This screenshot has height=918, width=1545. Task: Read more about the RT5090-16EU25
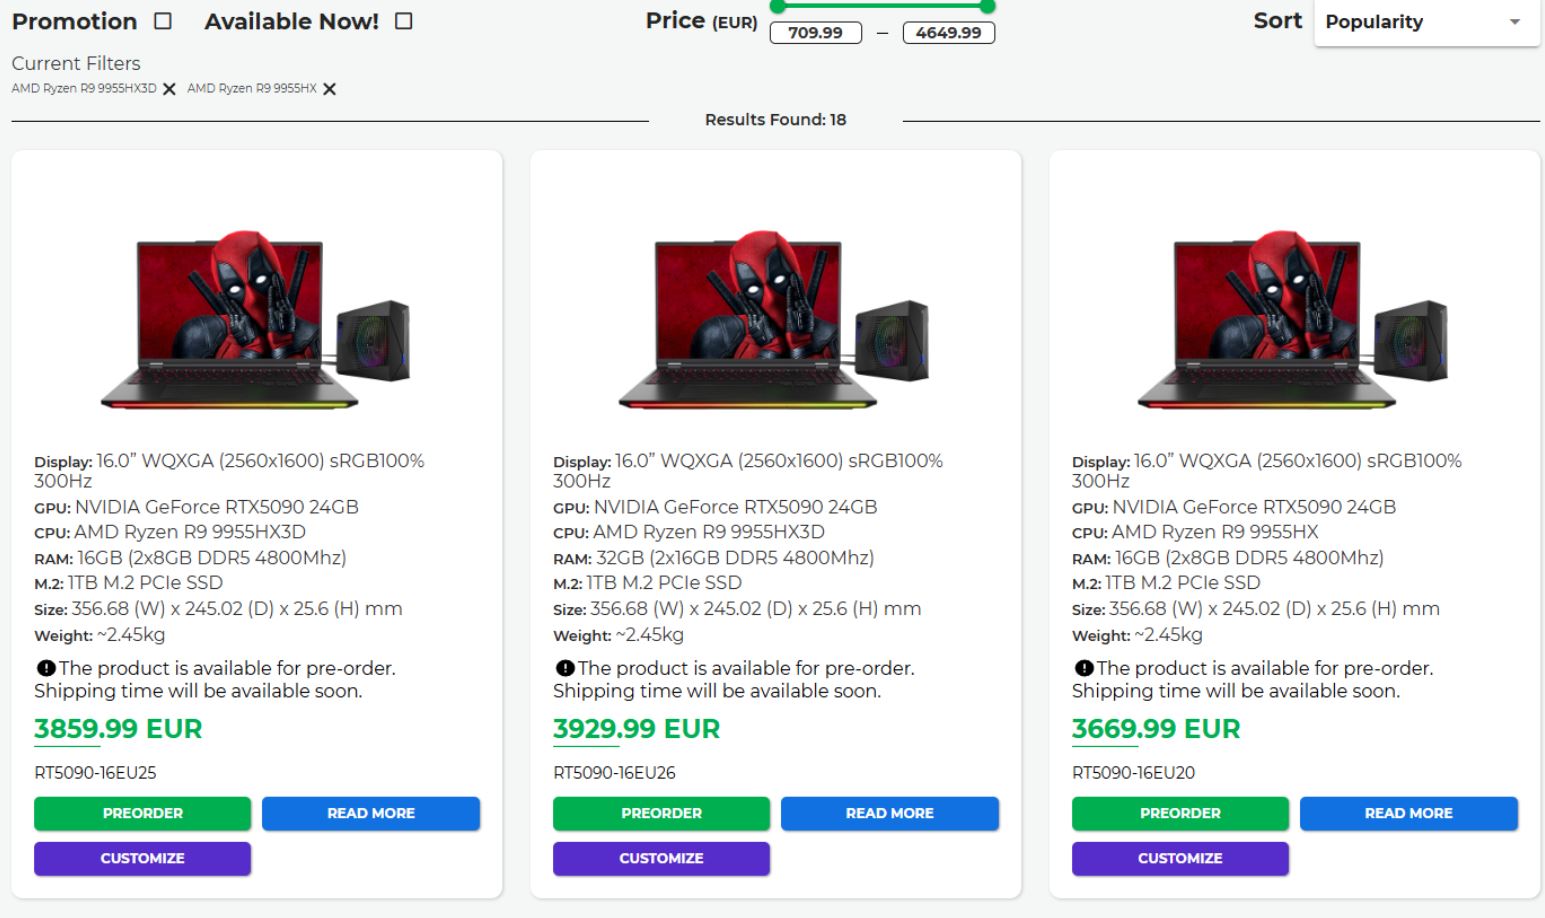click(x=370, y=813)
